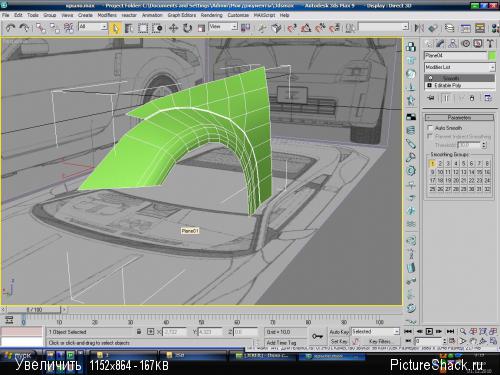This screenshot has width=500, height=375.
Task: Activate Bind to Space Warp tool
Action: click(x=69, y=28)
